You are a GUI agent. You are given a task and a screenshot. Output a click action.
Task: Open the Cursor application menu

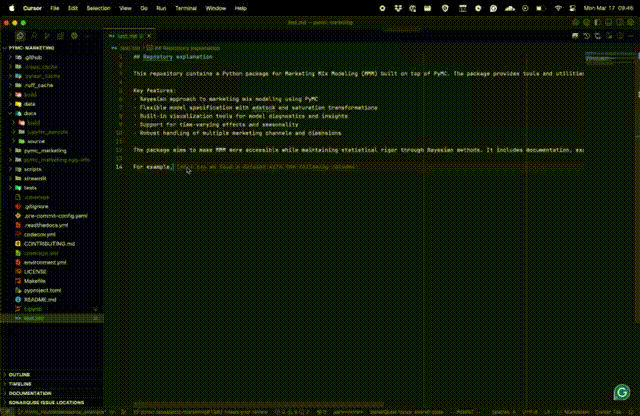[x=32, y=8]
